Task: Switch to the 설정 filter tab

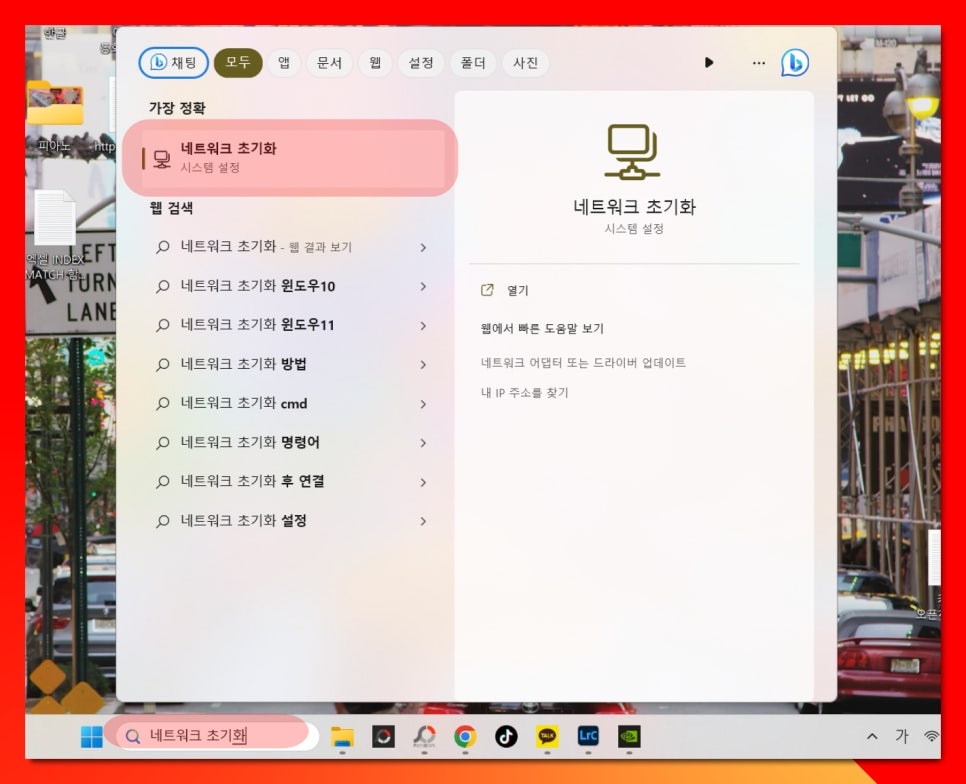Action: click(421, 63)
